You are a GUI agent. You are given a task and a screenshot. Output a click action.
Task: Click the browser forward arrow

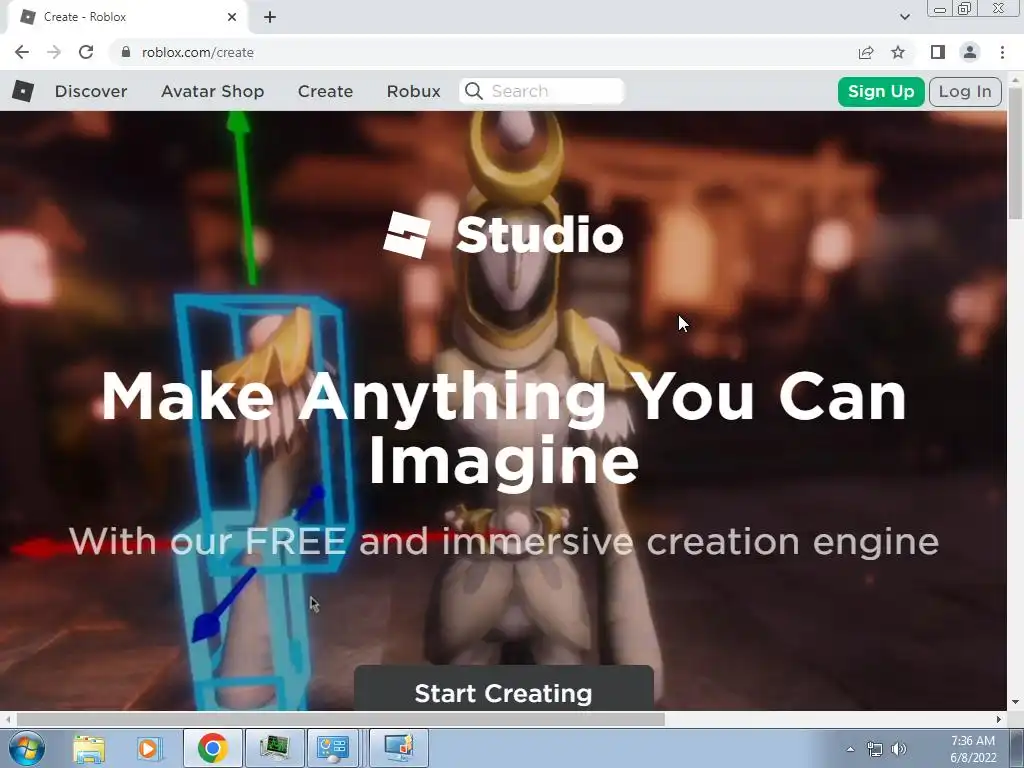[54, 52]
